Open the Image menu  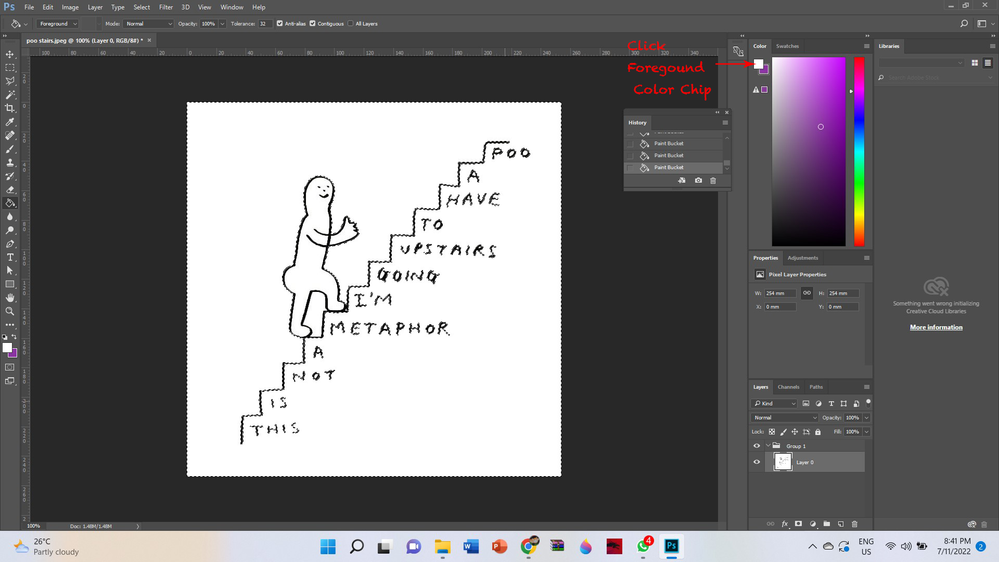(70, 7)
